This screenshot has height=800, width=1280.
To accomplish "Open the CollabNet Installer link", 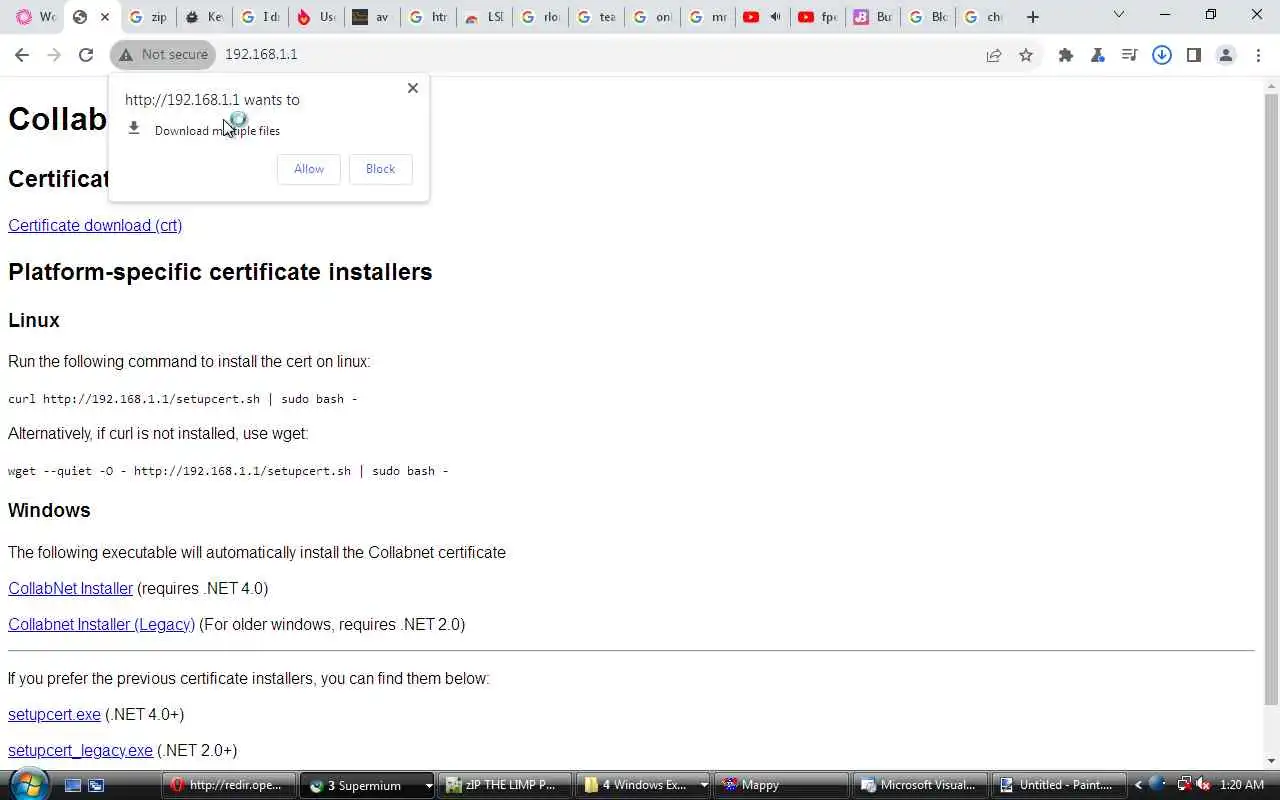I will (x=70, y=588).
